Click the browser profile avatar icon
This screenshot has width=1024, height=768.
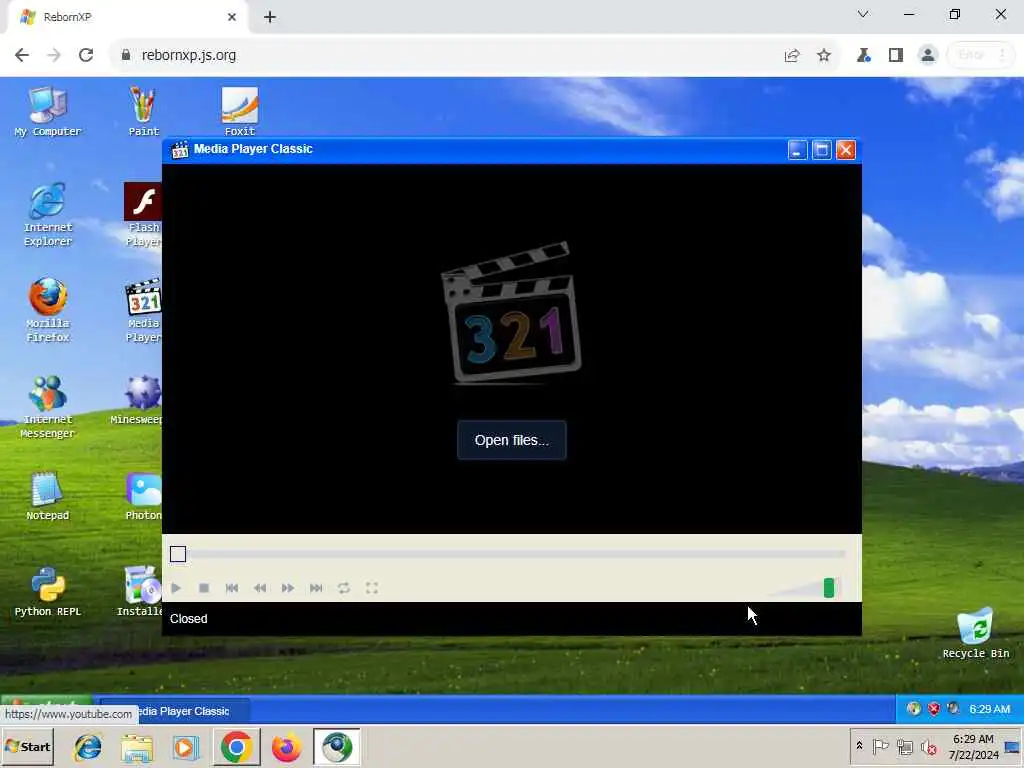[927, 56]
